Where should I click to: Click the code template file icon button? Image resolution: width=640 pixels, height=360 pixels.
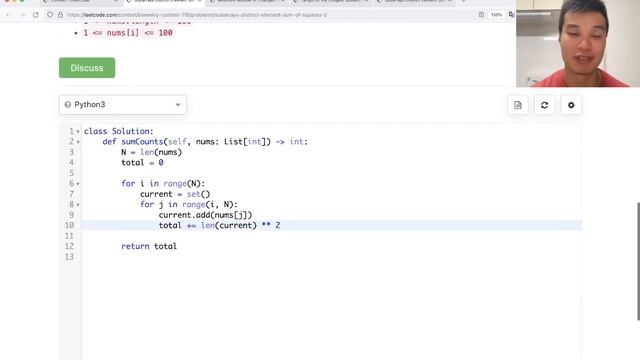coord(518,105)
